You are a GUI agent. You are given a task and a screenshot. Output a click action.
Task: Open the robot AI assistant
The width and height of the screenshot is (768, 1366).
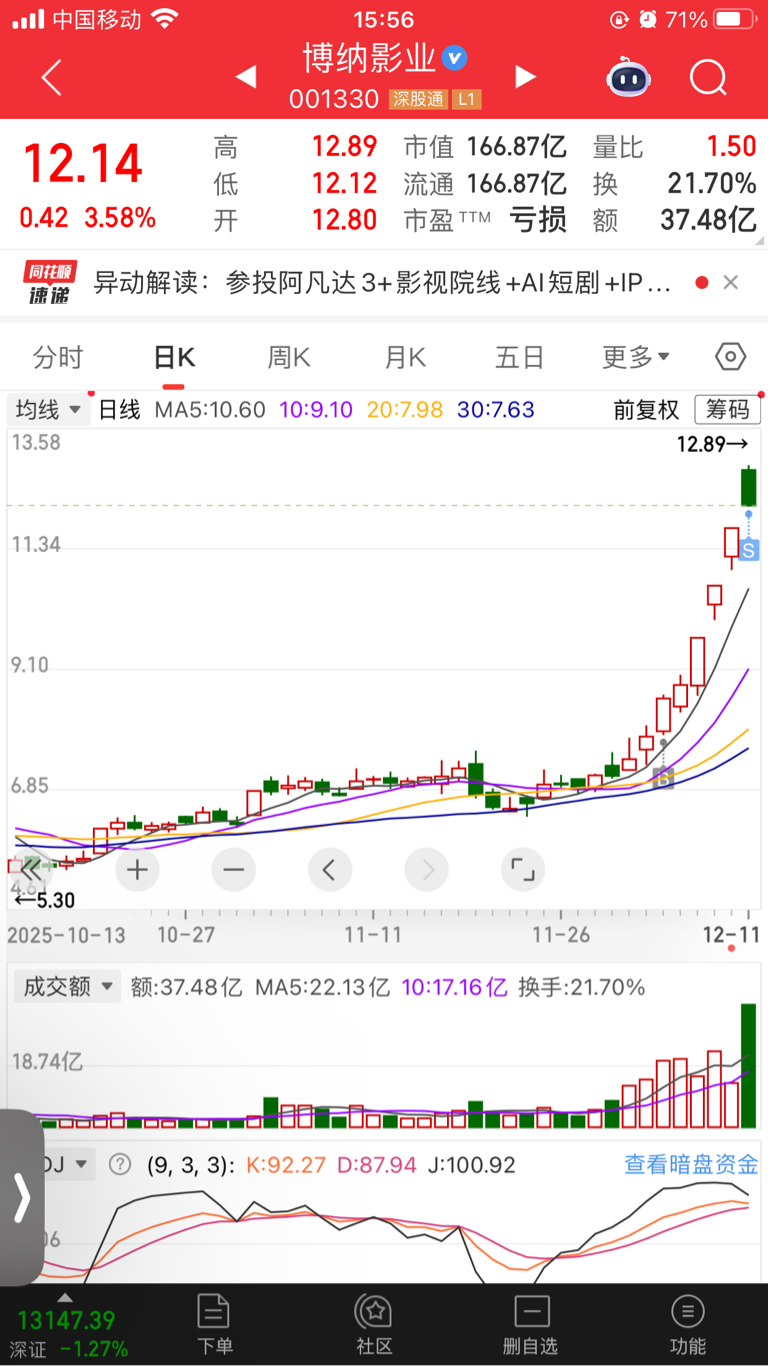coord(629,77)
